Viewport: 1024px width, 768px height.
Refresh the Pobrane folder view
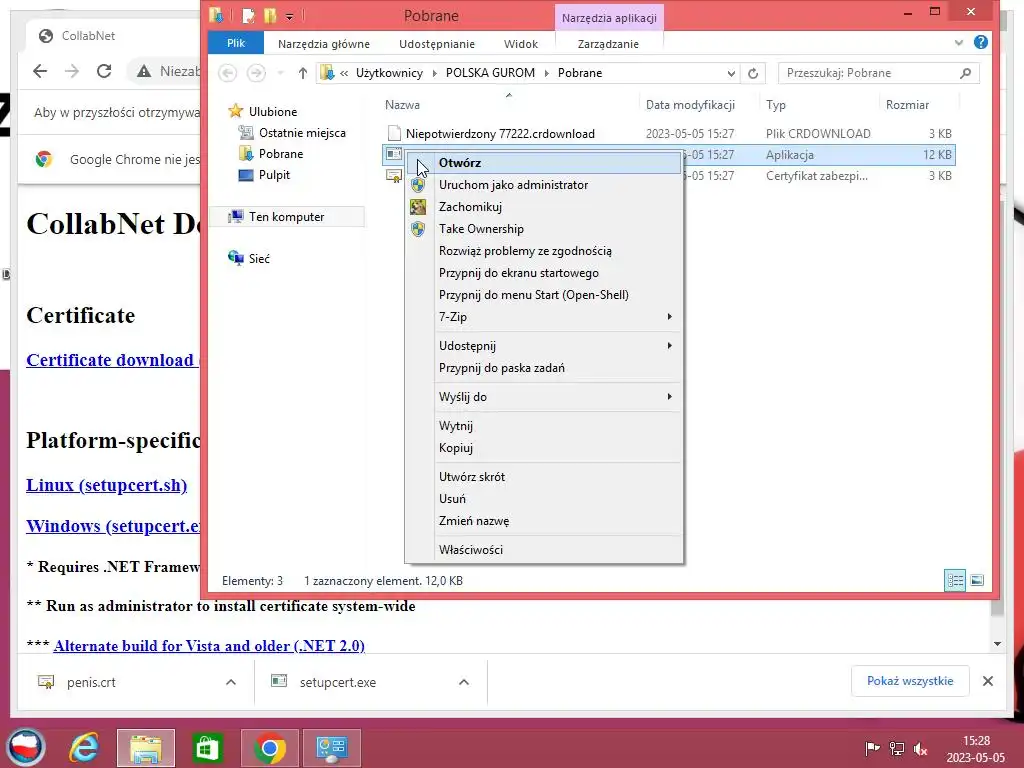click(x=753, y=73)
